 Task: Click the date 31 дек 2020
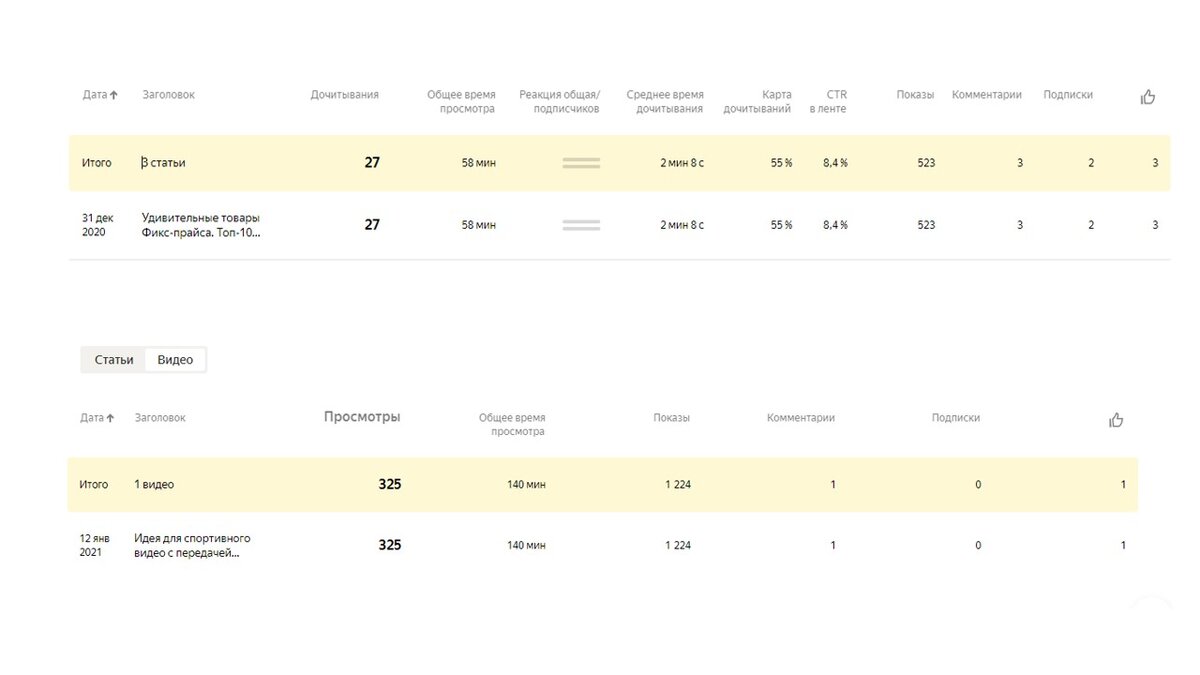(97, 225)
